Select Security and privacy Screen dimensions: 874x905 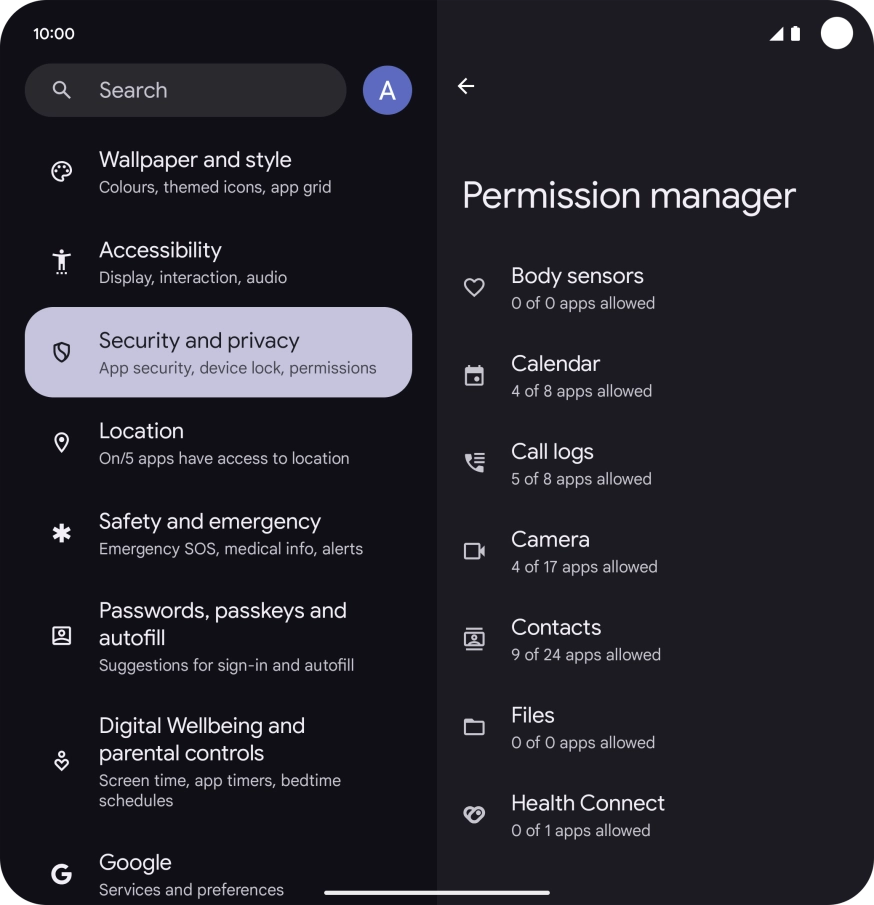pos(218,352)
